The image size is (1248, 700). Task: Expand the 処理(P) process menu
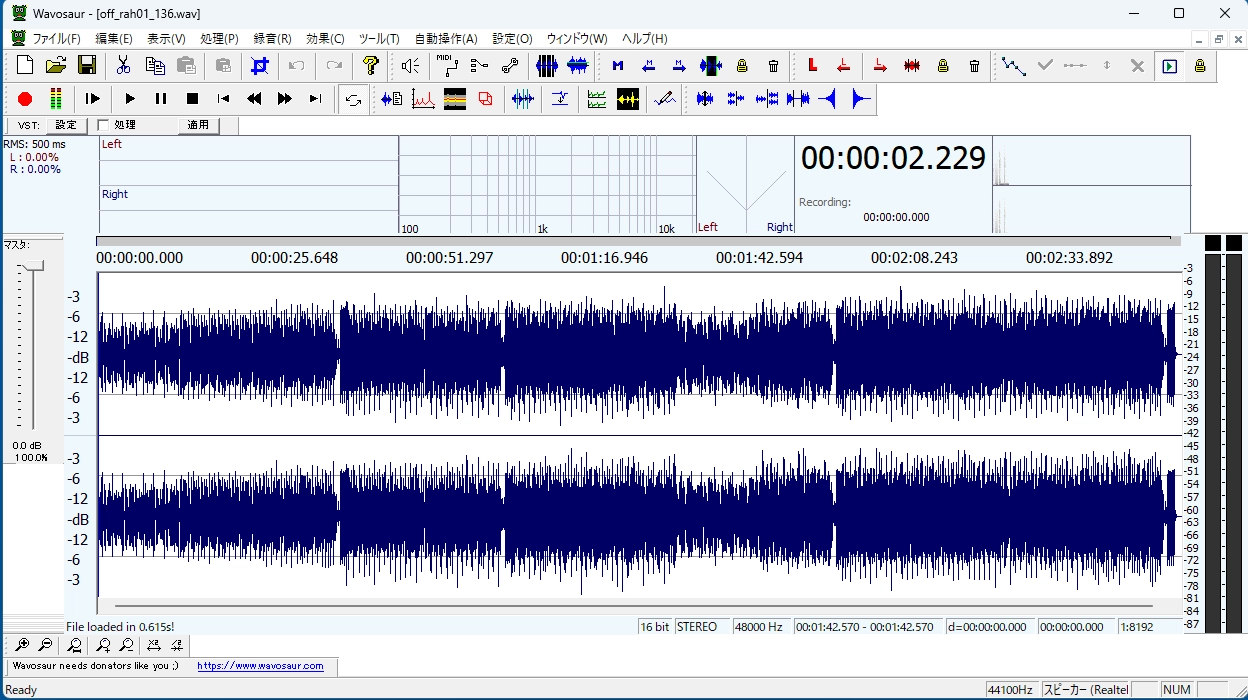(x=219, y=39)
